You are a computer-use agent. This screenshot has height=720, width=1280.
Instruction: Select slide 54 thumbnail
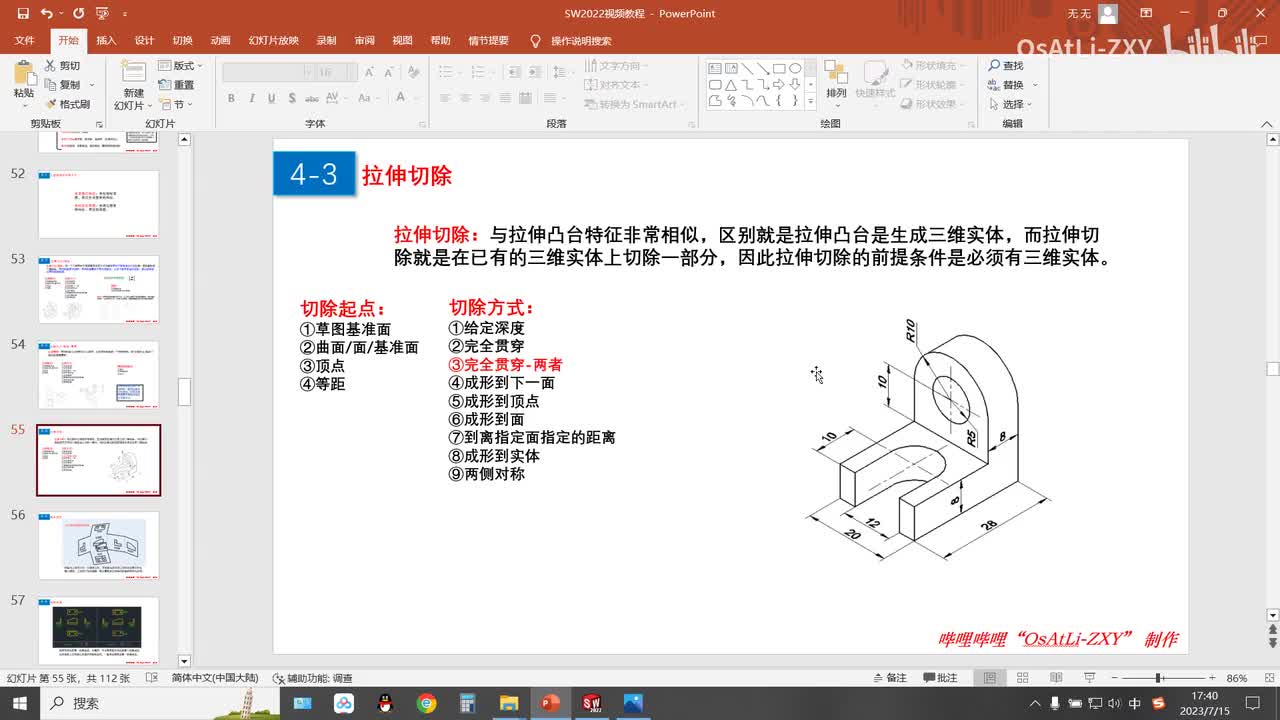pos(98,374)
